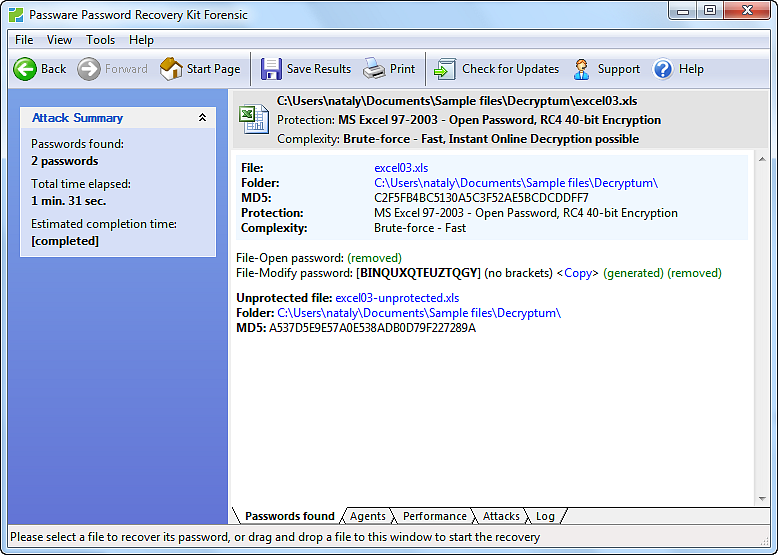Copy the File-Modify password via Copy link
This screenshot has height=555, width=778.
coord(578,273)
